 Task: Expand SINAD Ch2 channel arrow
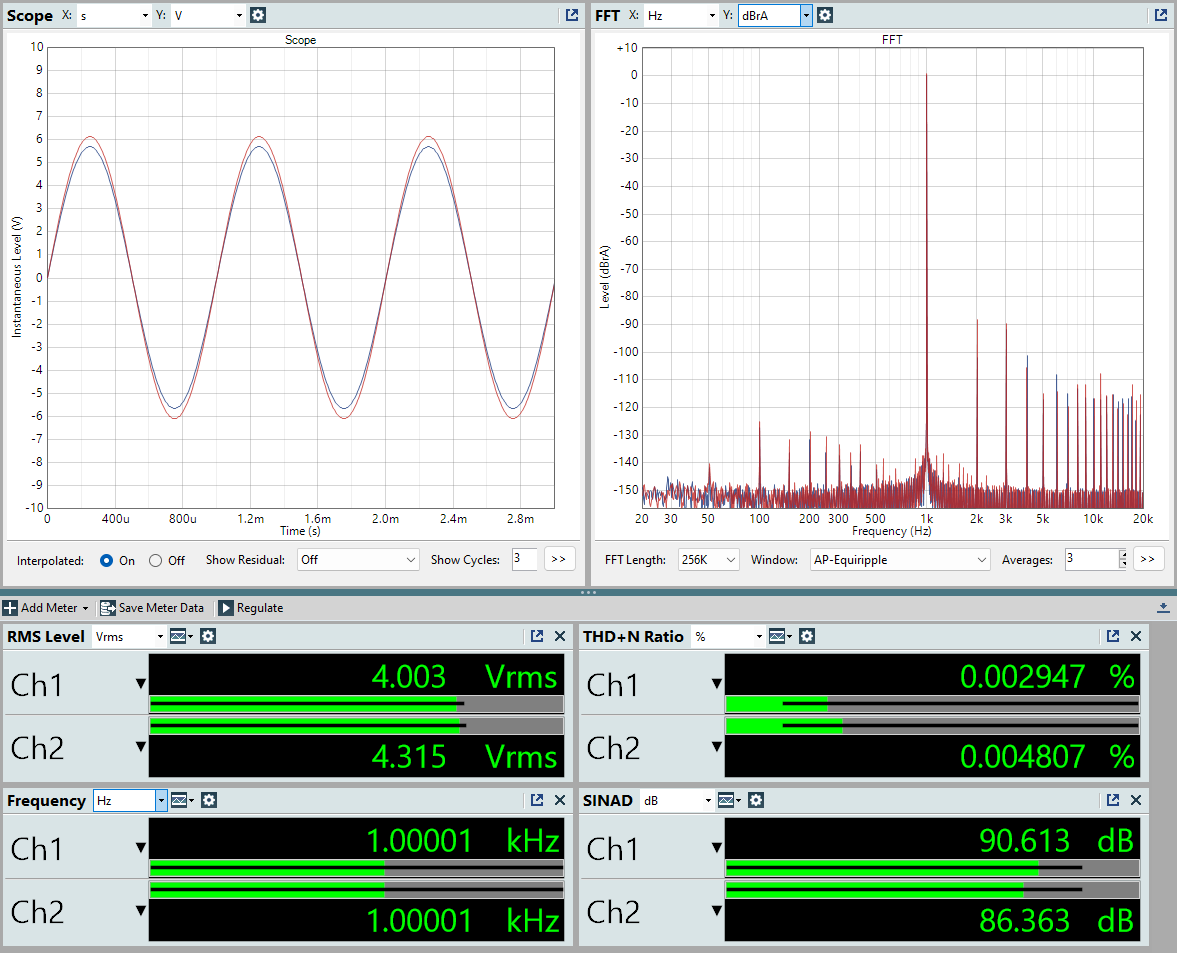pyautogui.click(x=717, y=911)
